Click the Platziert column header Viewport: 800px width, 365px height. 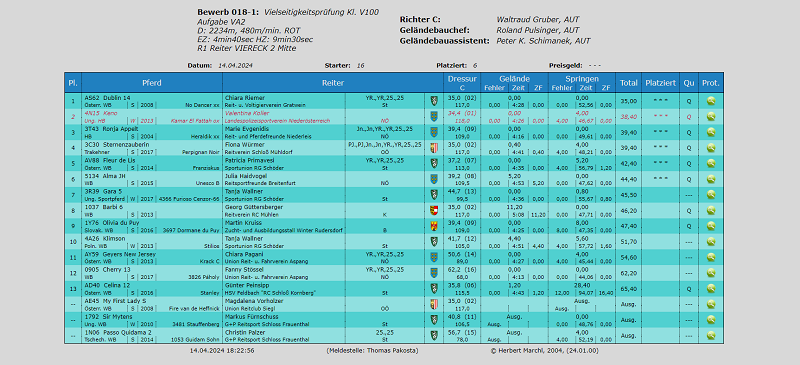pos(661,83)
